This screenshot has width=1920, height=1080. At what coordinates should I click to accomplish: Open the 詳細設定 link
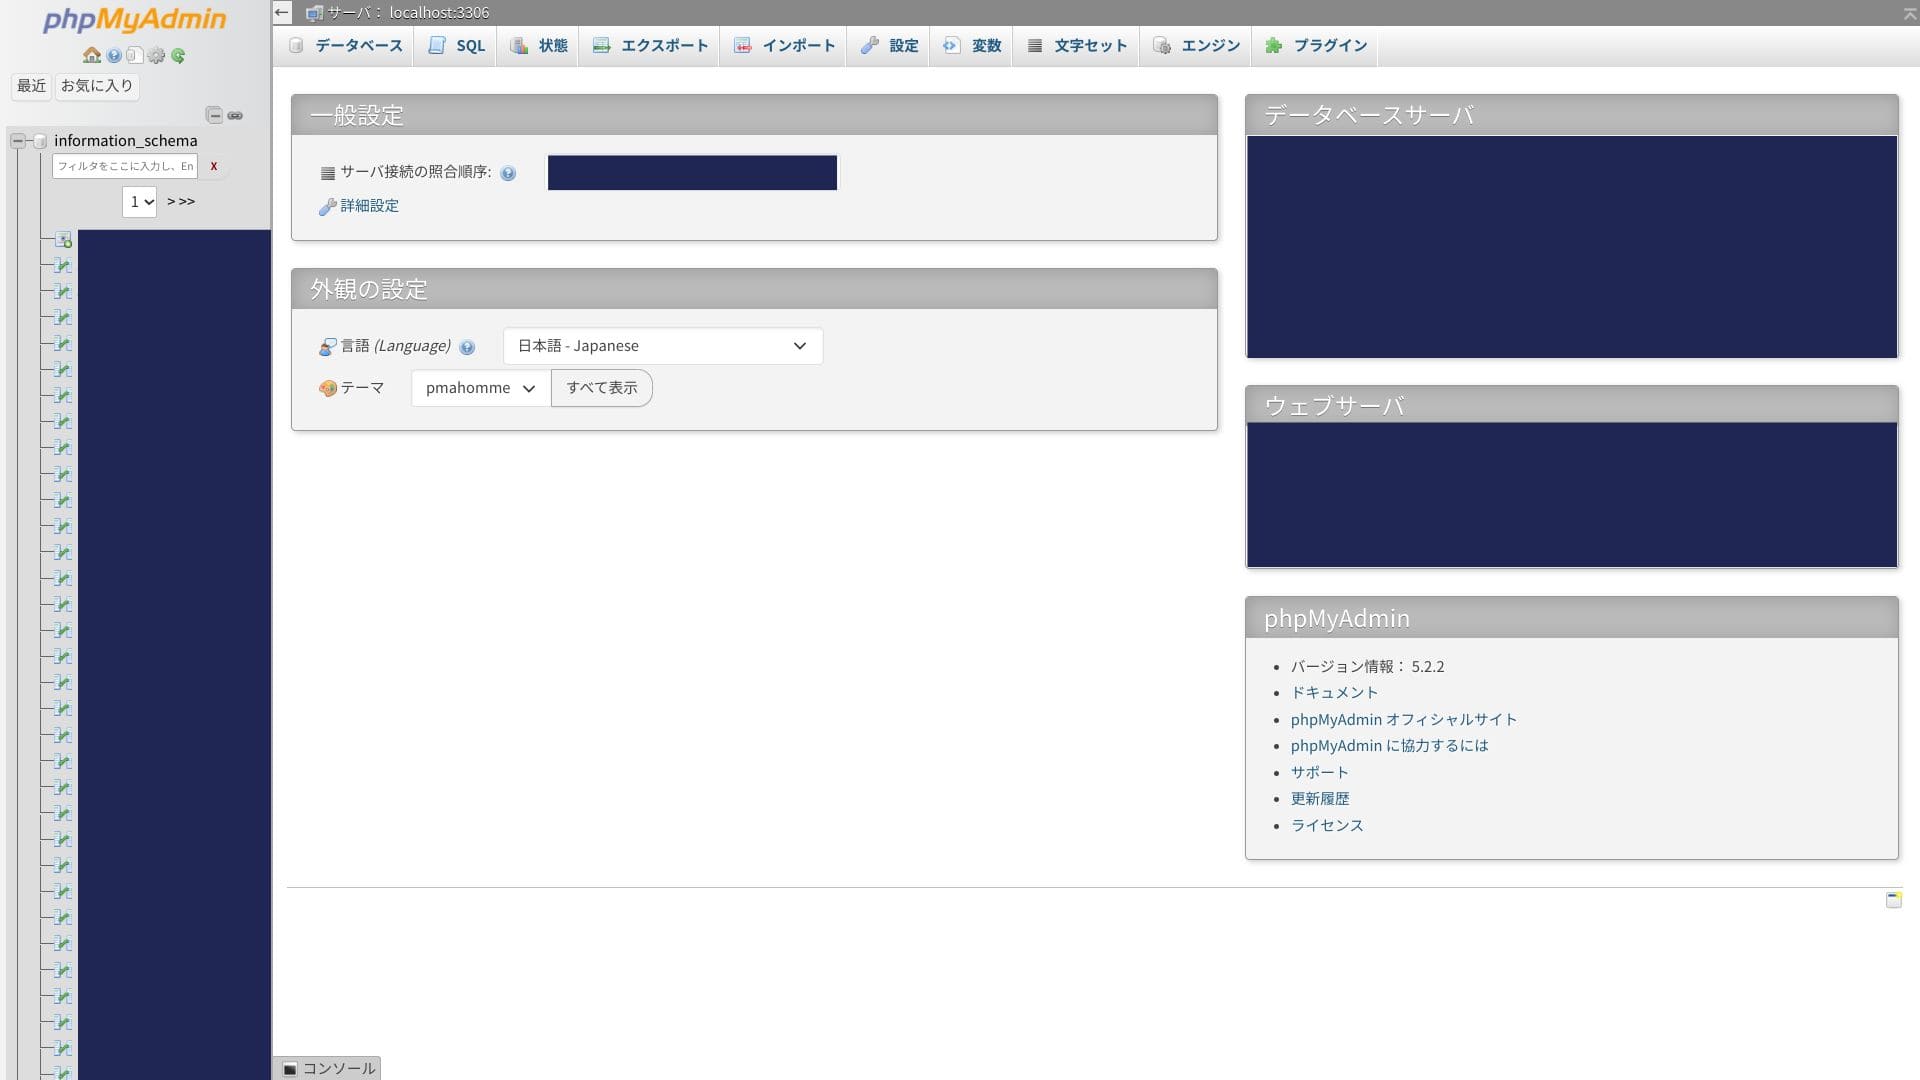(369, 206)
